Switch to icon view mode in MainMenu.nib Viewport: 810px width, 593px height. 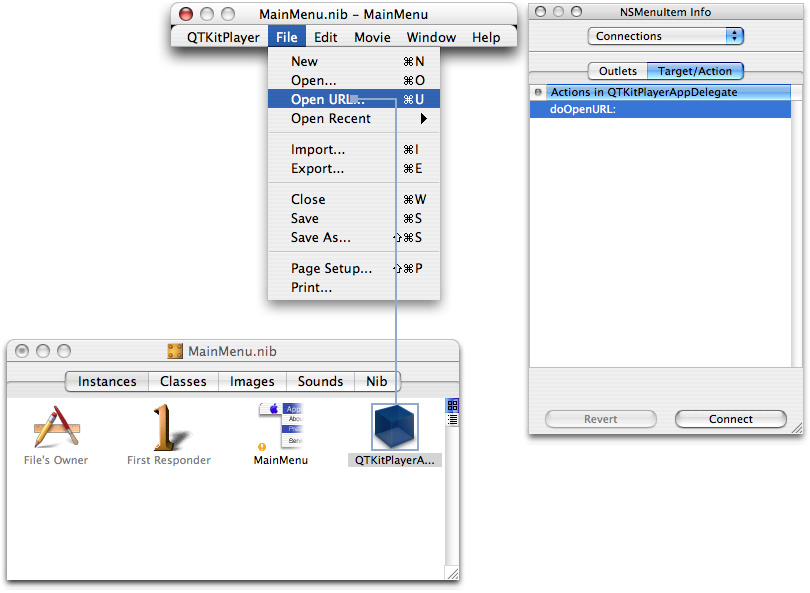[x=452, y=405]
